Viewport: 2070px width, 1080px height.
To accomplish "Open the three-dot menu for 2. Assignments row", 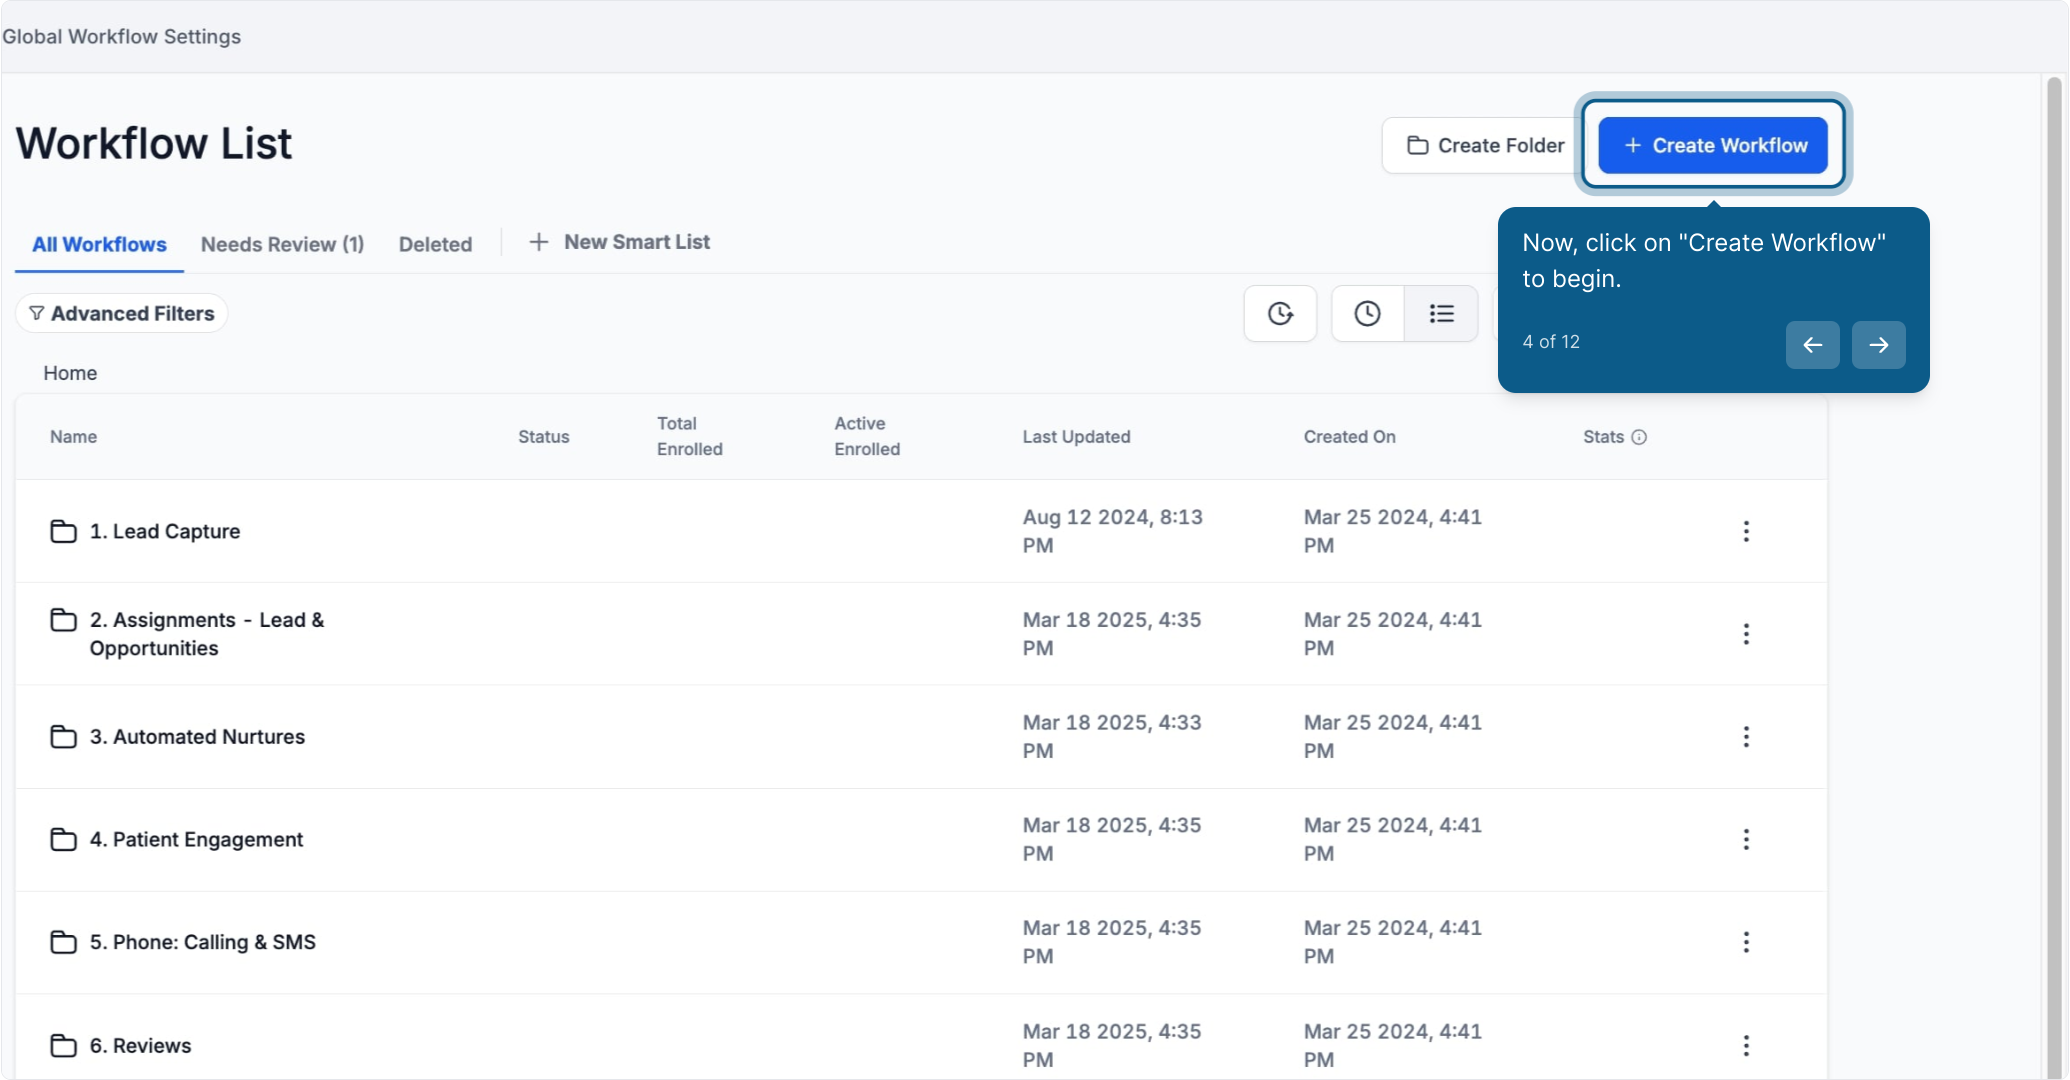I will tap(1746, 634).
